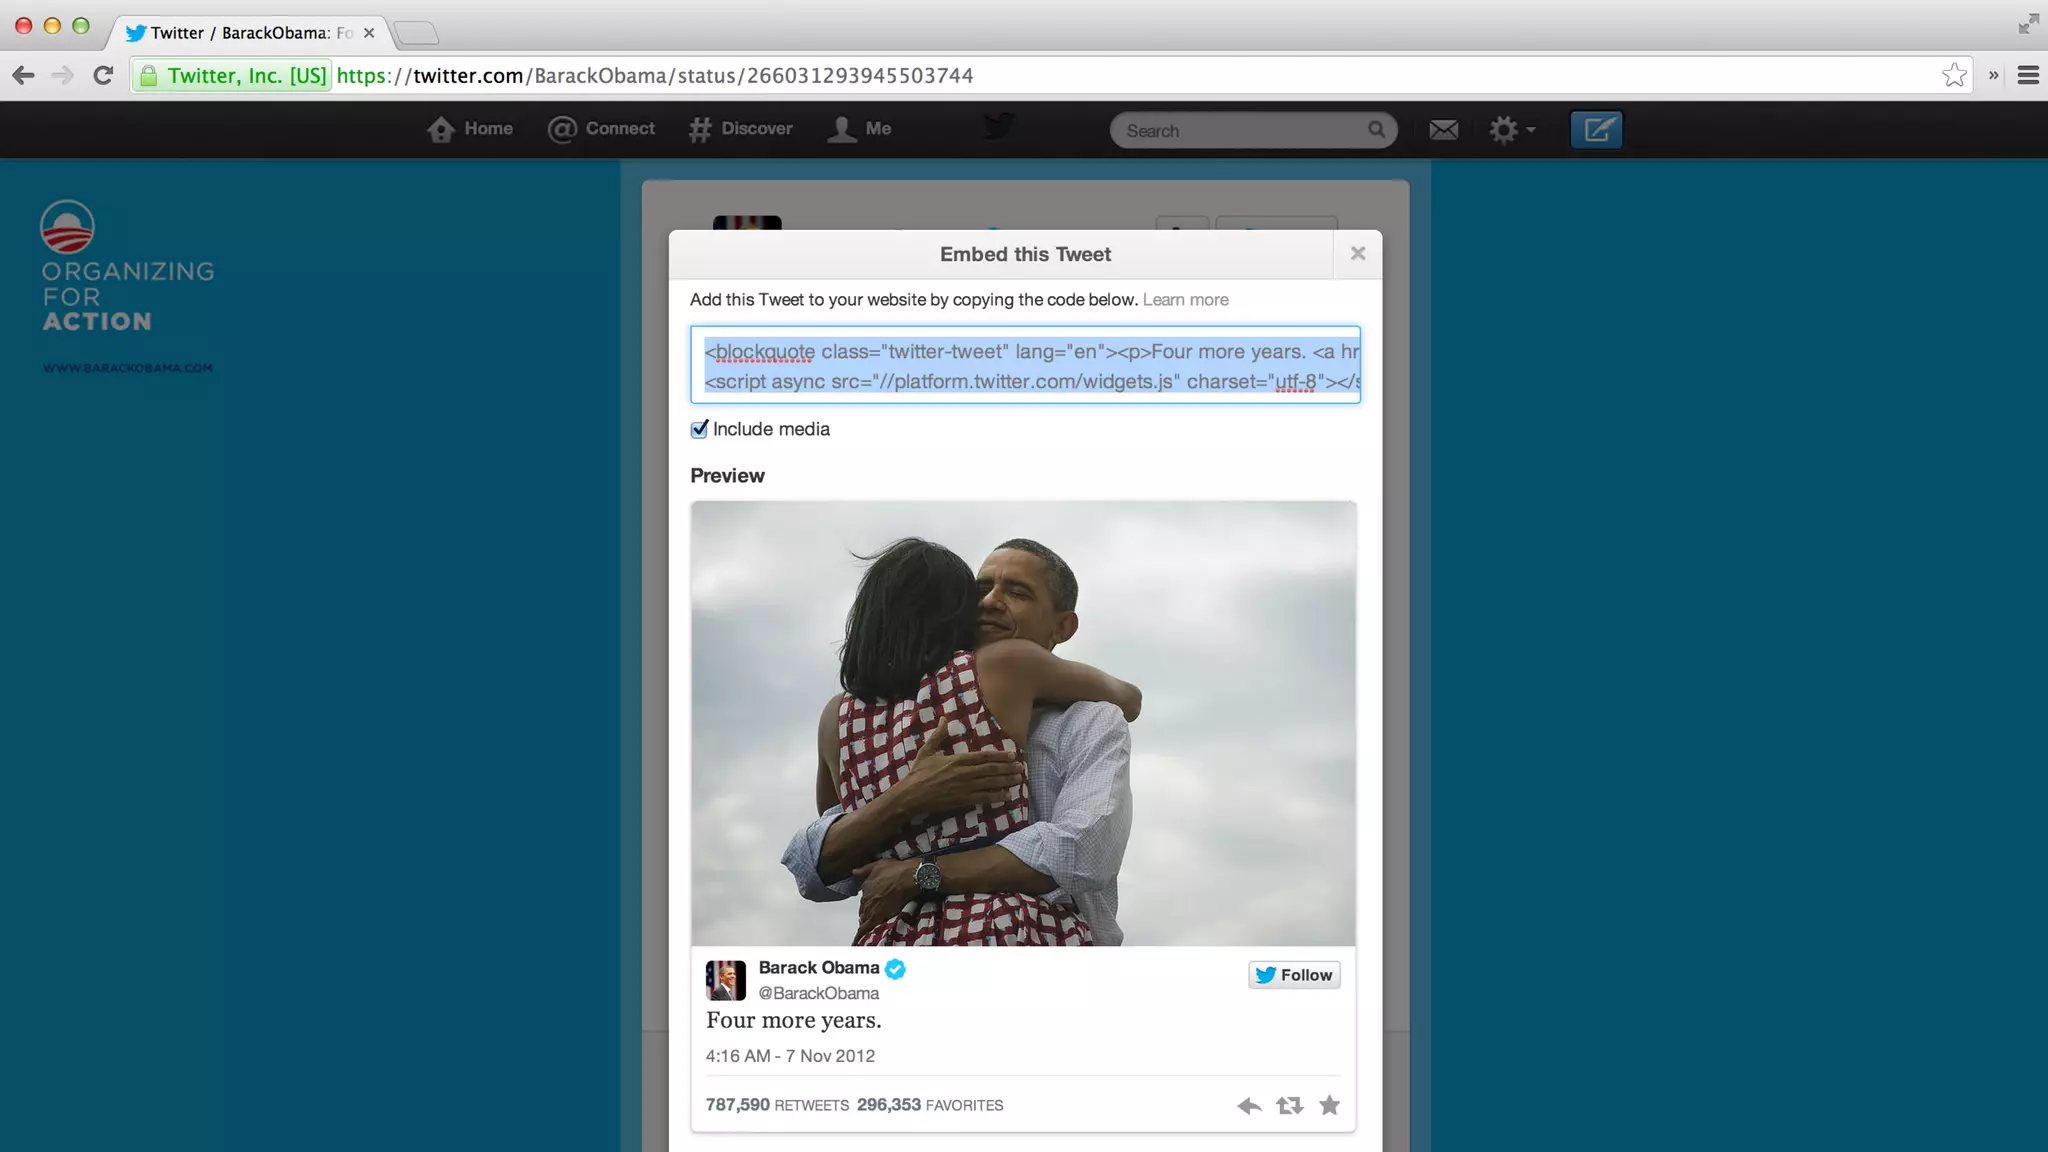Click the "Four more years." tweet text
The width and height of the screenshot is (2048, 1152).
click(793, 1020)
